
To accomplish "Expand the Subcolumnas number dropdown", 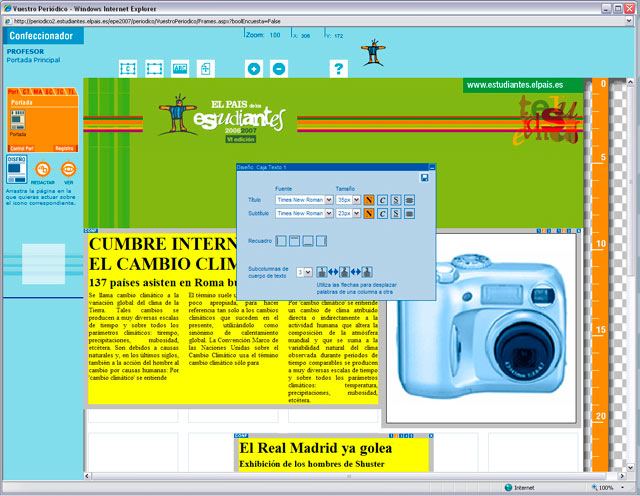I will point(309,272).
